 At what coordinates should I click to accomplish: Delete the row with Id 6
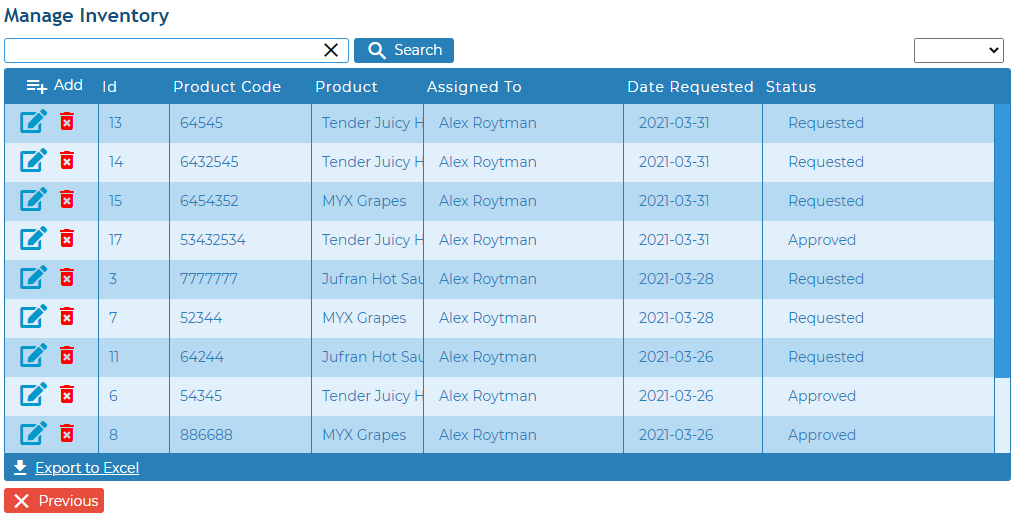point(67,394)
